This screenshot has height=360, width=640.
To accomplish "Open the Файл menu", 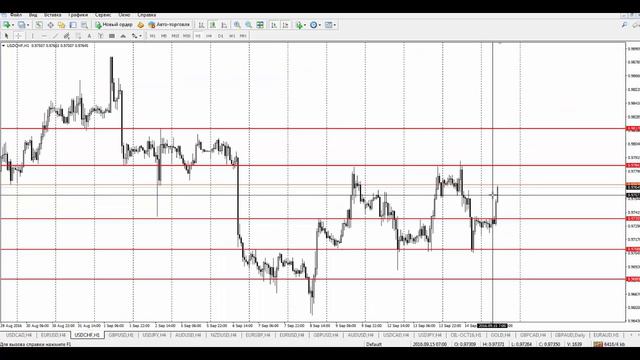I will [16, 15].
